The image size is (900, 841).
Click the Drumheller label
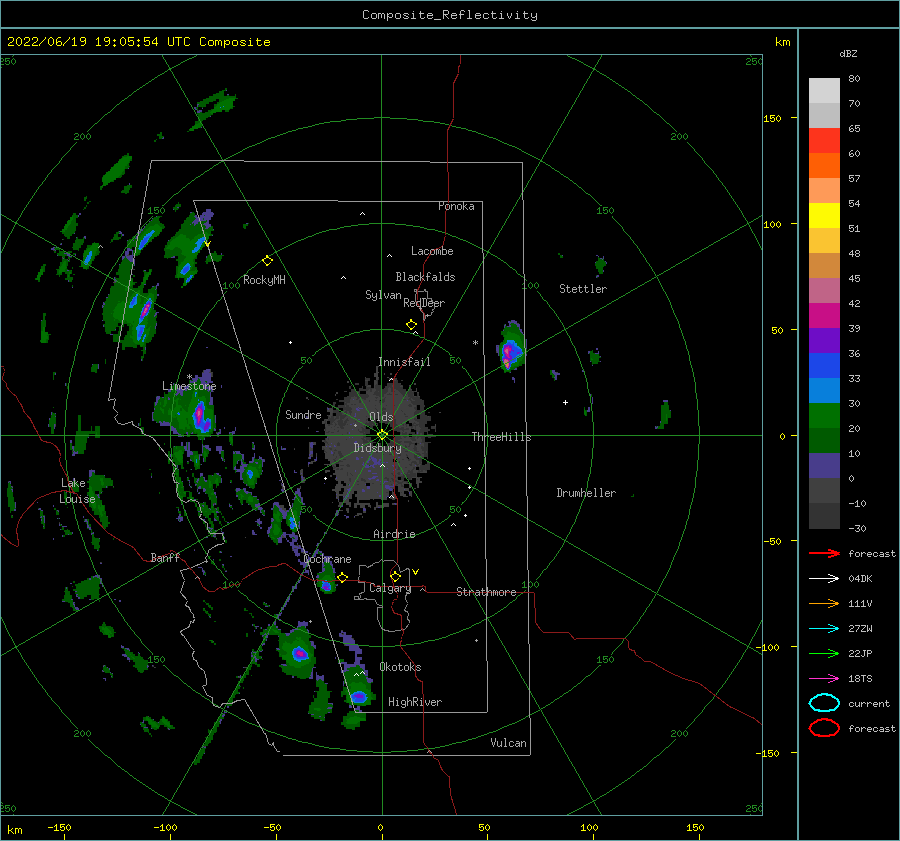[x=586, y=493]
